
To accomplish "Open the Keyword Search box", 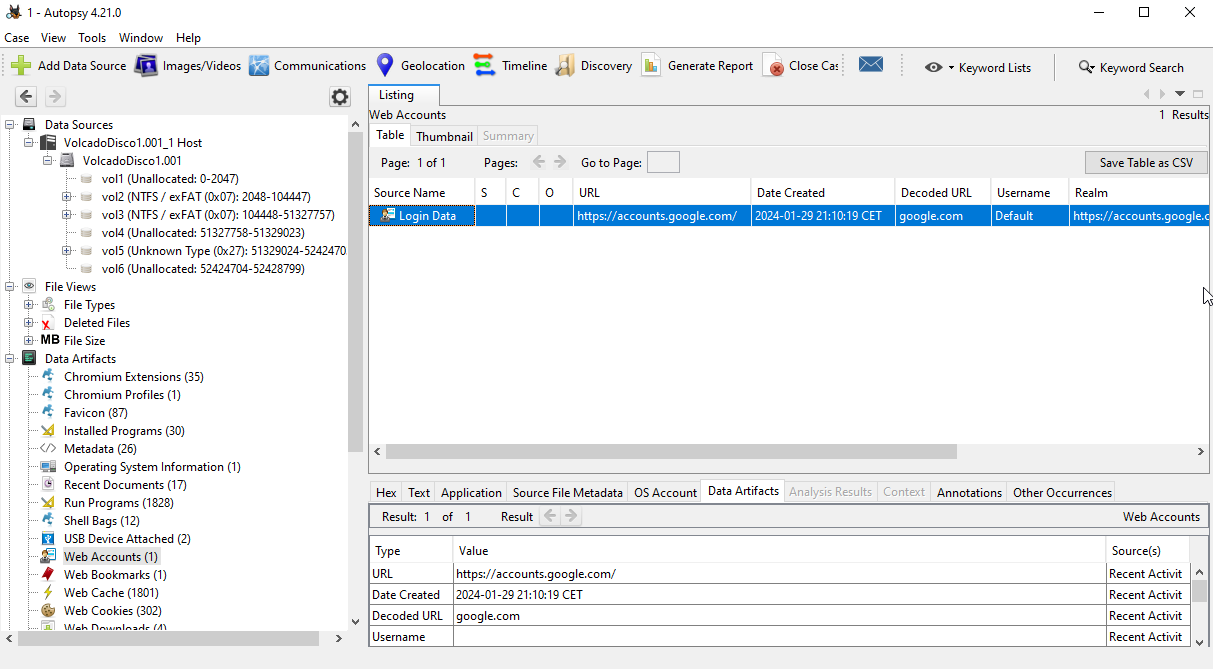I will point(1131,67).
